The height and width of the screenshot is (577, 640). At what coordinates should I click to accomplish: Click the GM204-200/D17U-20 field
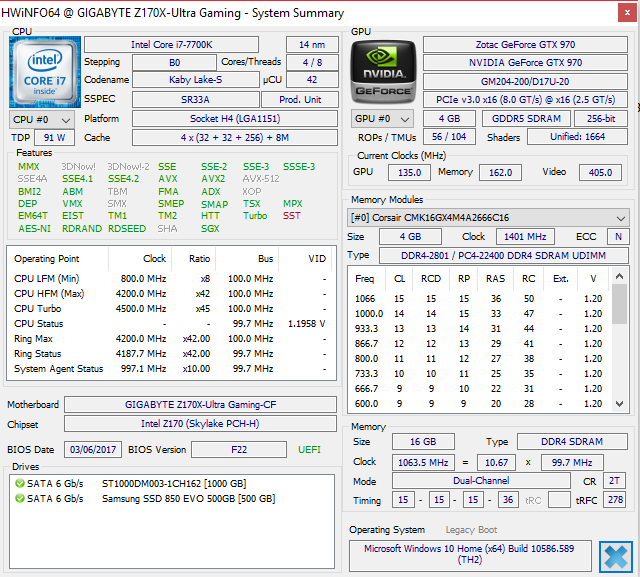pyautogui.click(x=525, y=82)
